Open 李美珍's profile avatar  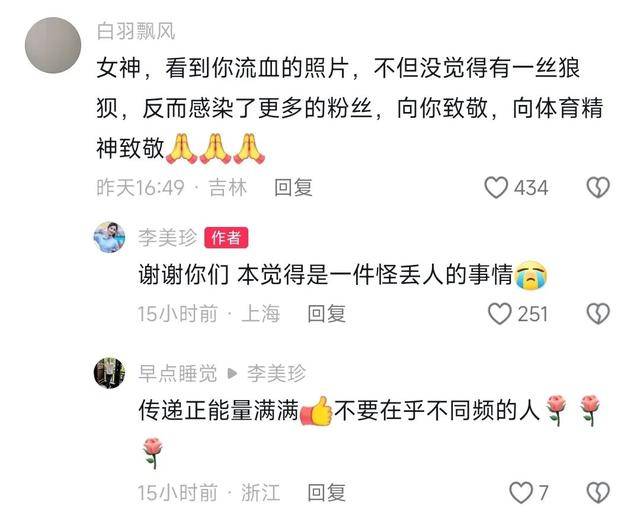109,237
